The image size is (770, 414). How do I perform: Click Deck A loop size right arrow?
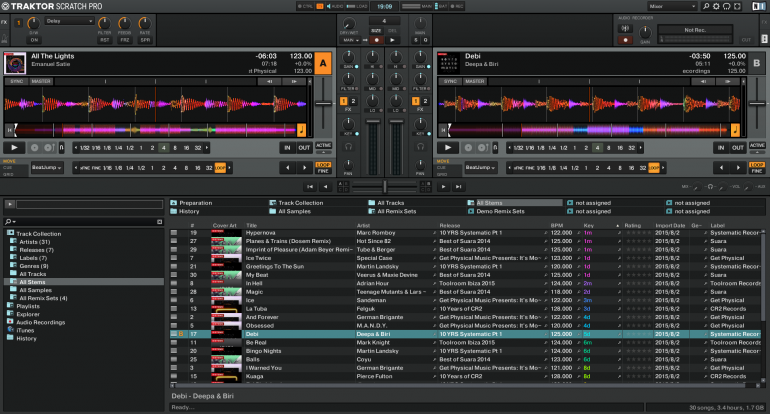point(207,147)
